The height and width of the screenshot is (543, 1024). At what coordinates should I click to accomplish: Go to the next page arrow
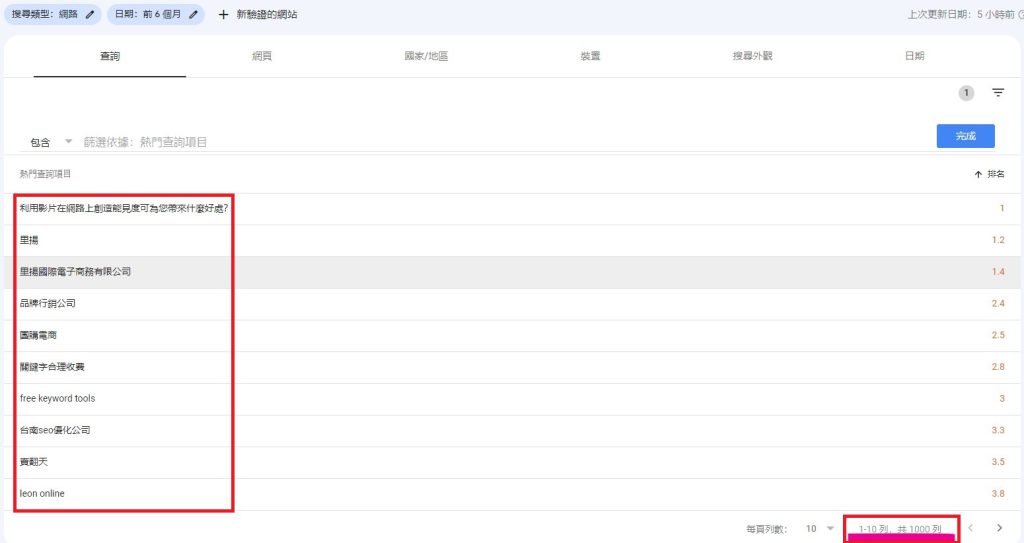[x=999, y=528]
